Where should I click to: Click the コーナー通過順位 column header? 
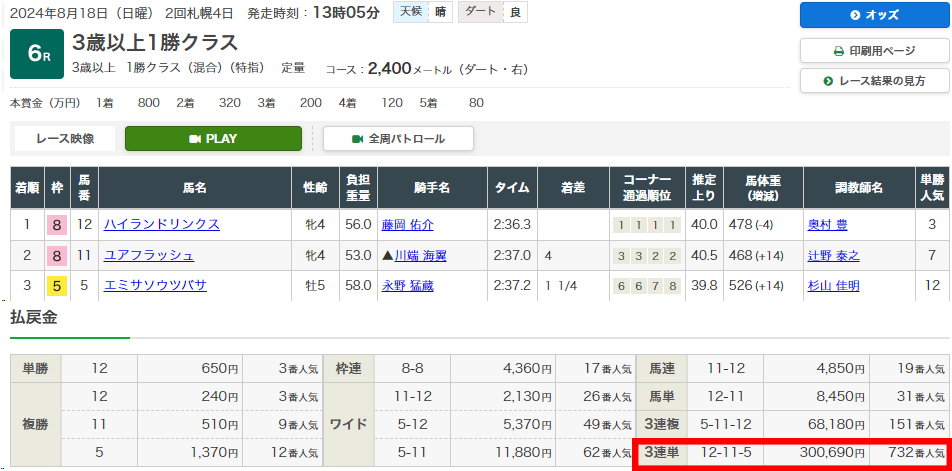tap(648, 188)
